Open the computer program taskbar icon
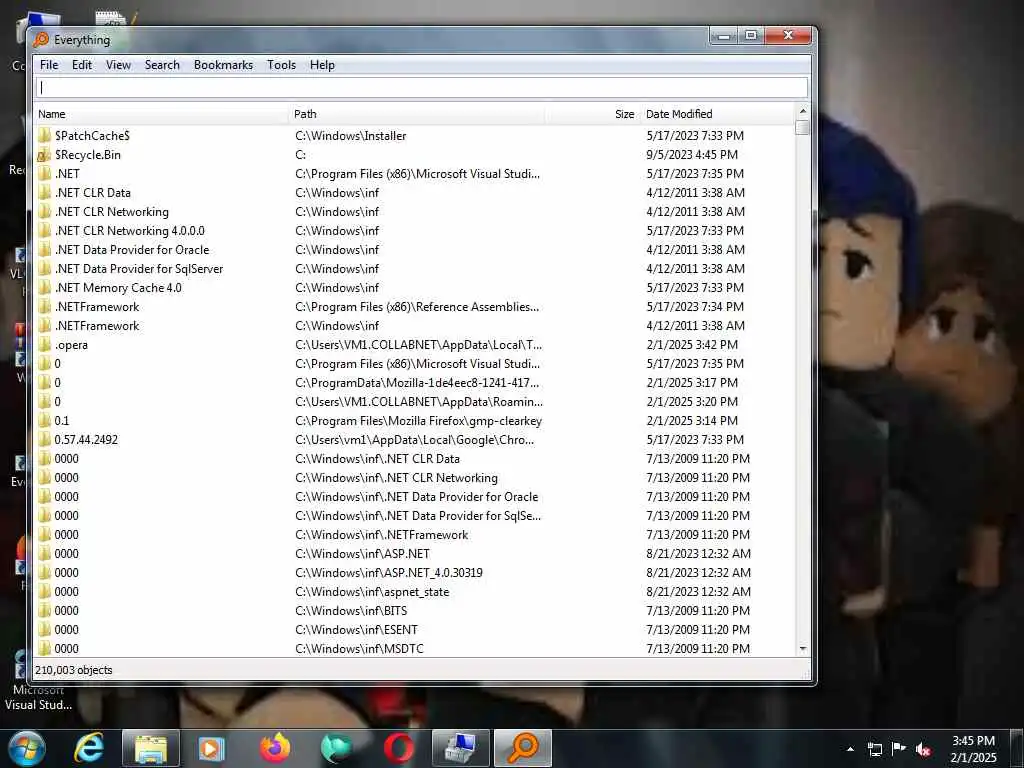This screenshot has height=768, width=1024. (x=461, y=748)
